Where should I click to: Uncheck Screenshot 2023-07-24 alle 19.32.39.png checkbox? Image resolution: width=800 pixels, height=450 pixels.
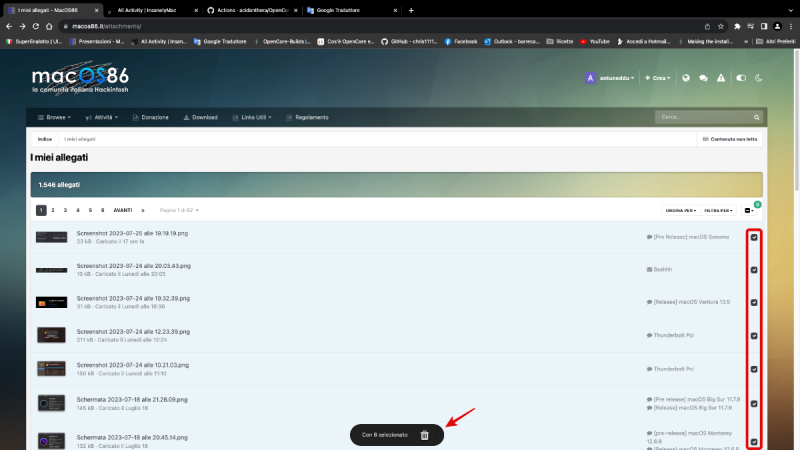point(754,303)
